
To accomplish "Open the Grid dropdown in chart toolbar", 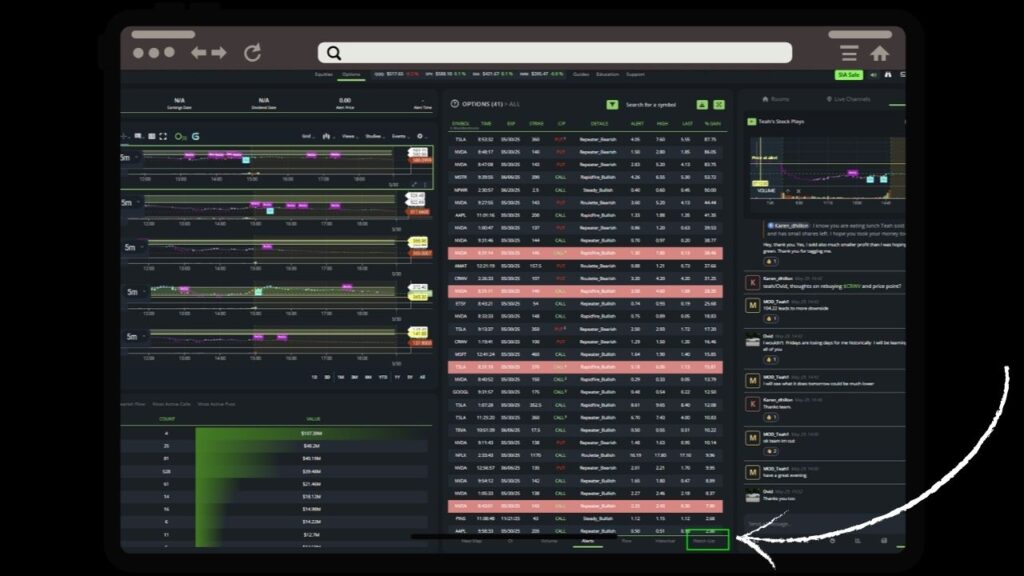I will click(x=308, y=136).
